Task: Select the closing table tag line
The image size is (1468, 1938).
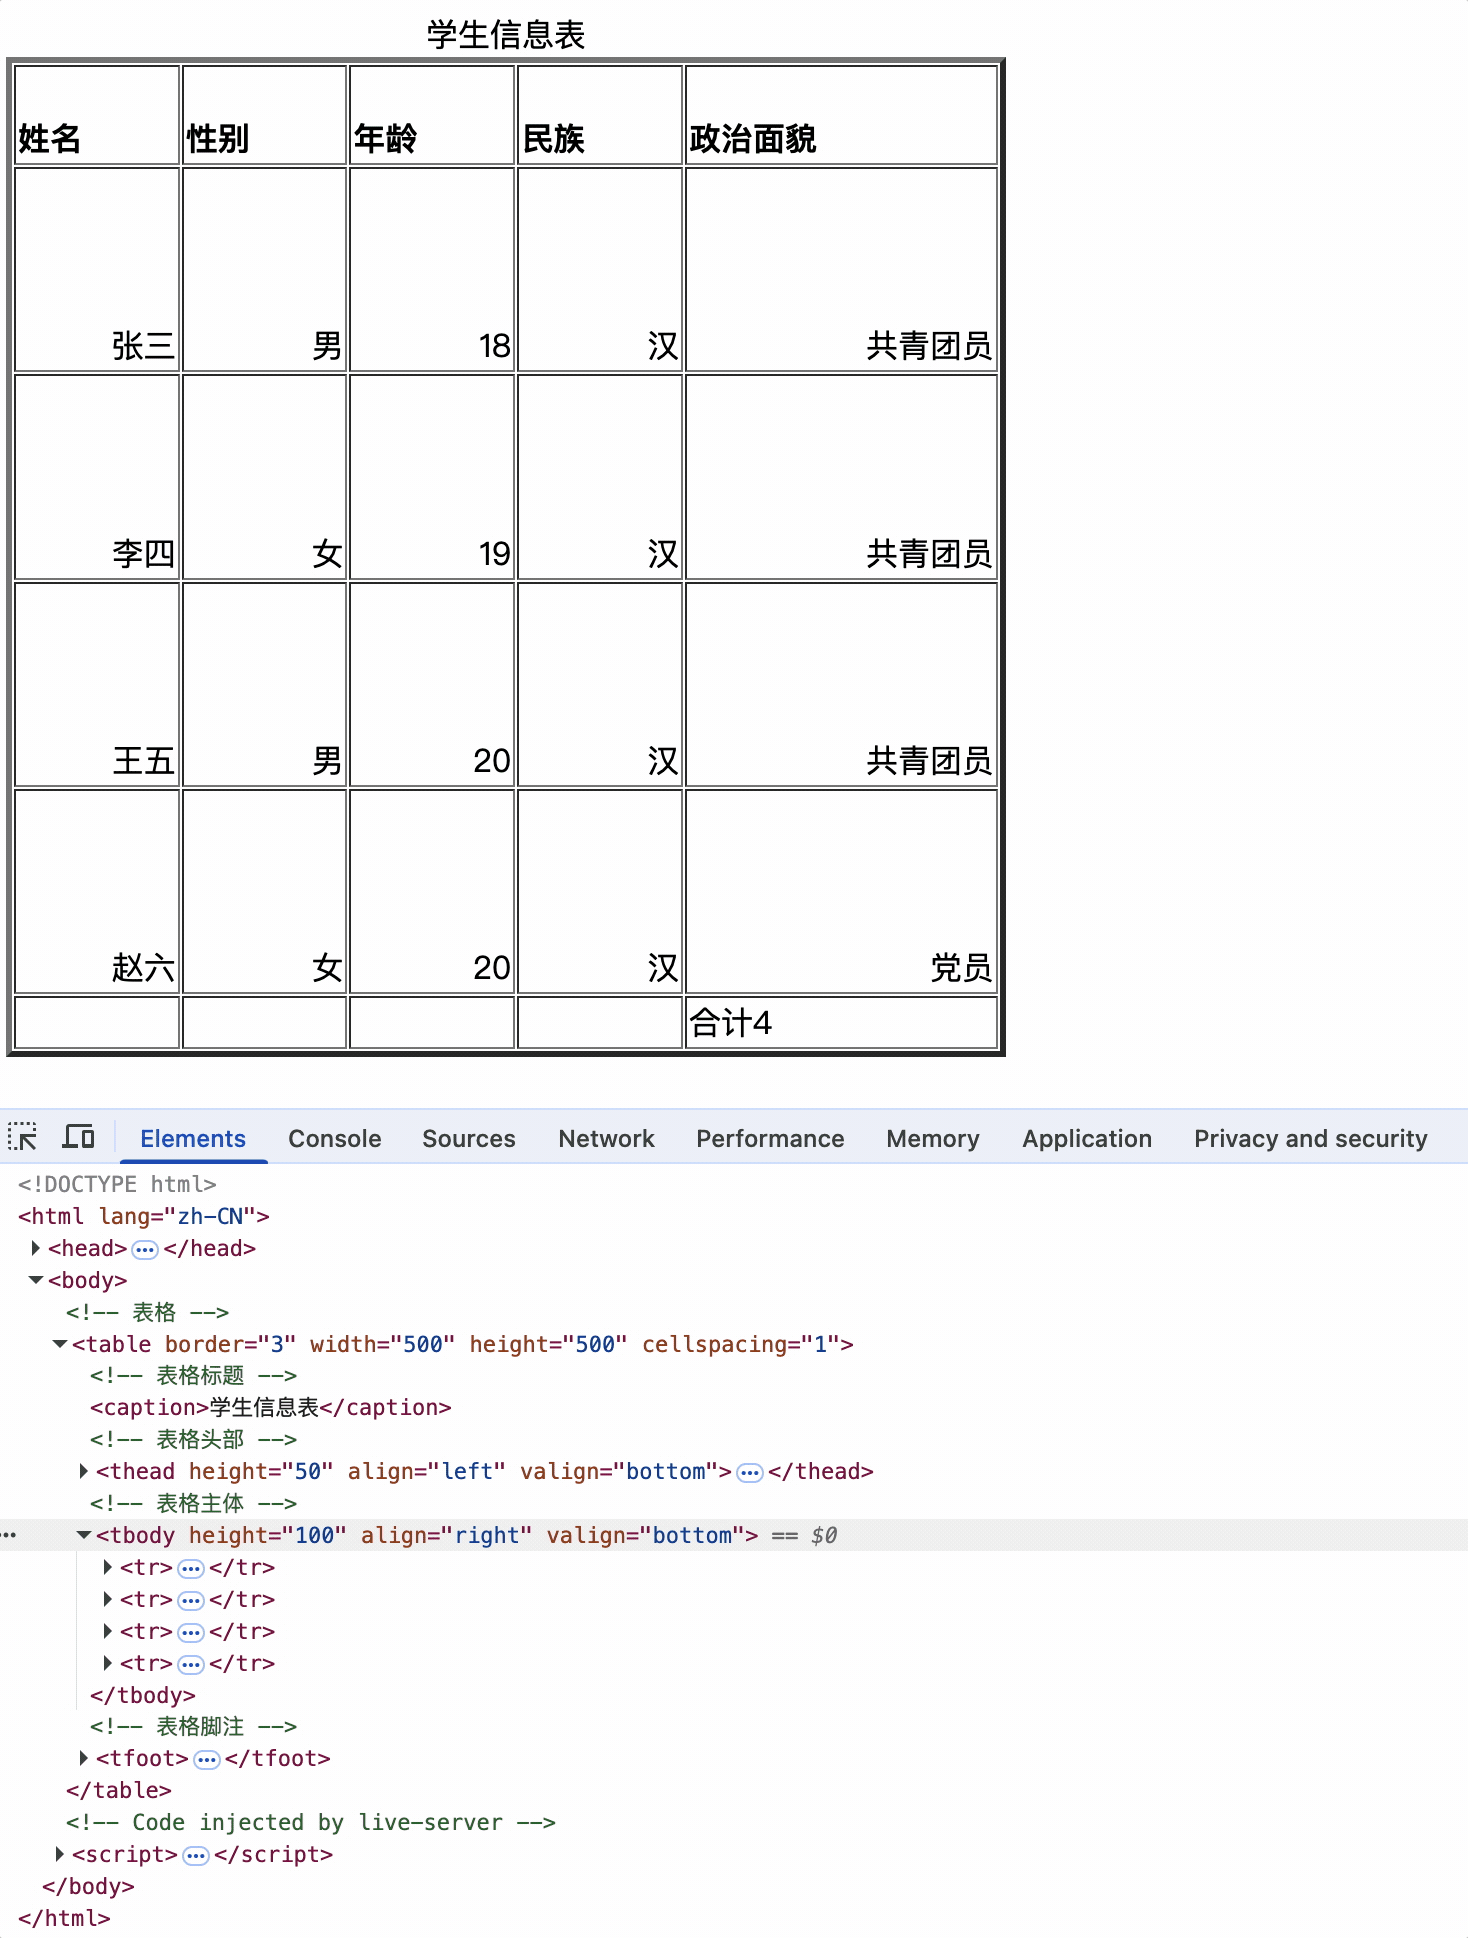Action: point(118,1790)
